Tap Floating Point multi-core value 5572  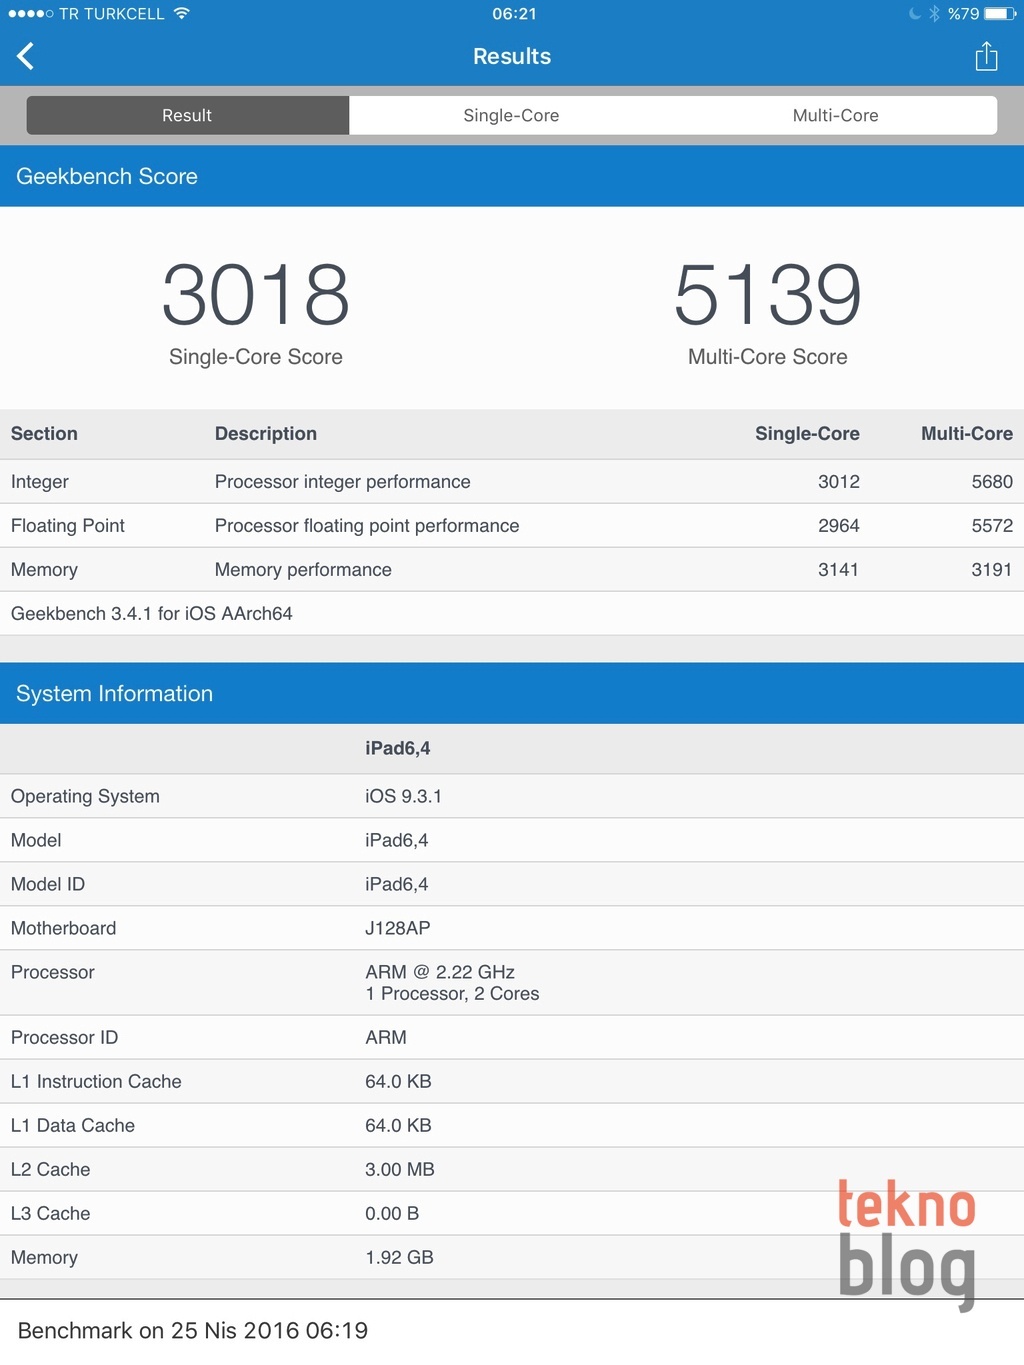pos(992,526)
